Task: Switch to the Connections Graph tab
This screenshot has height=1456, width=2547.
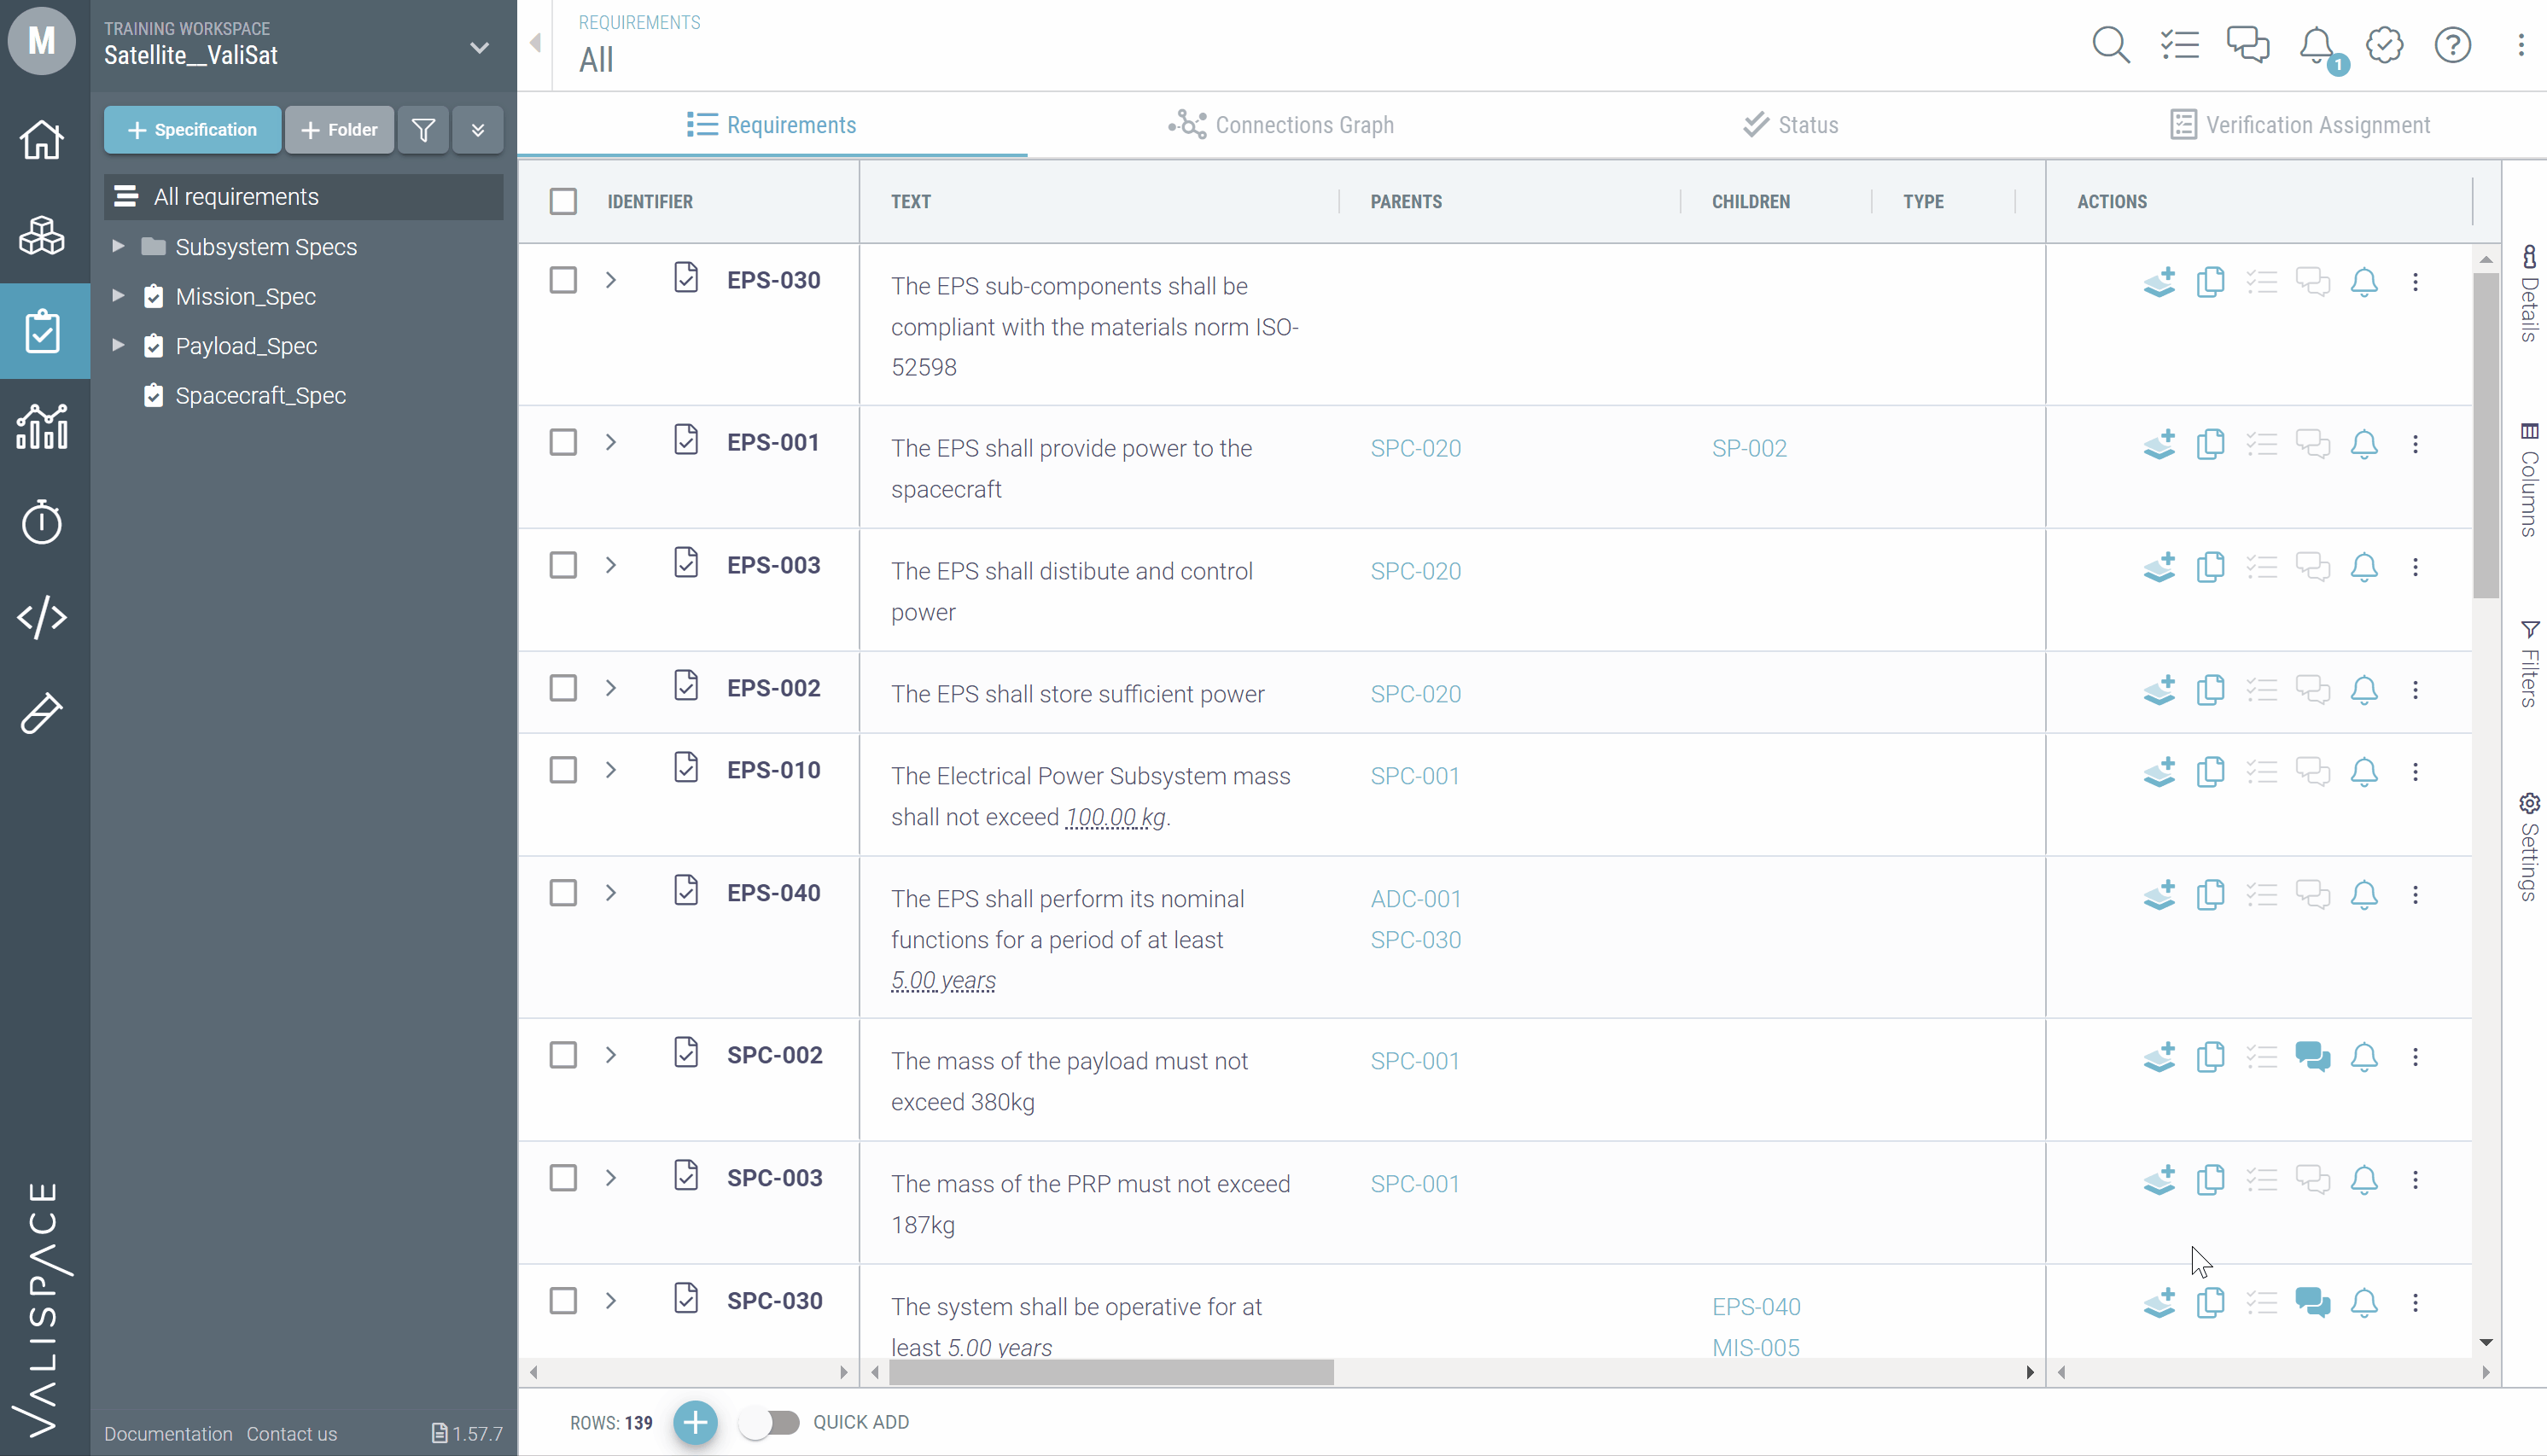Action: (1281, 125)
